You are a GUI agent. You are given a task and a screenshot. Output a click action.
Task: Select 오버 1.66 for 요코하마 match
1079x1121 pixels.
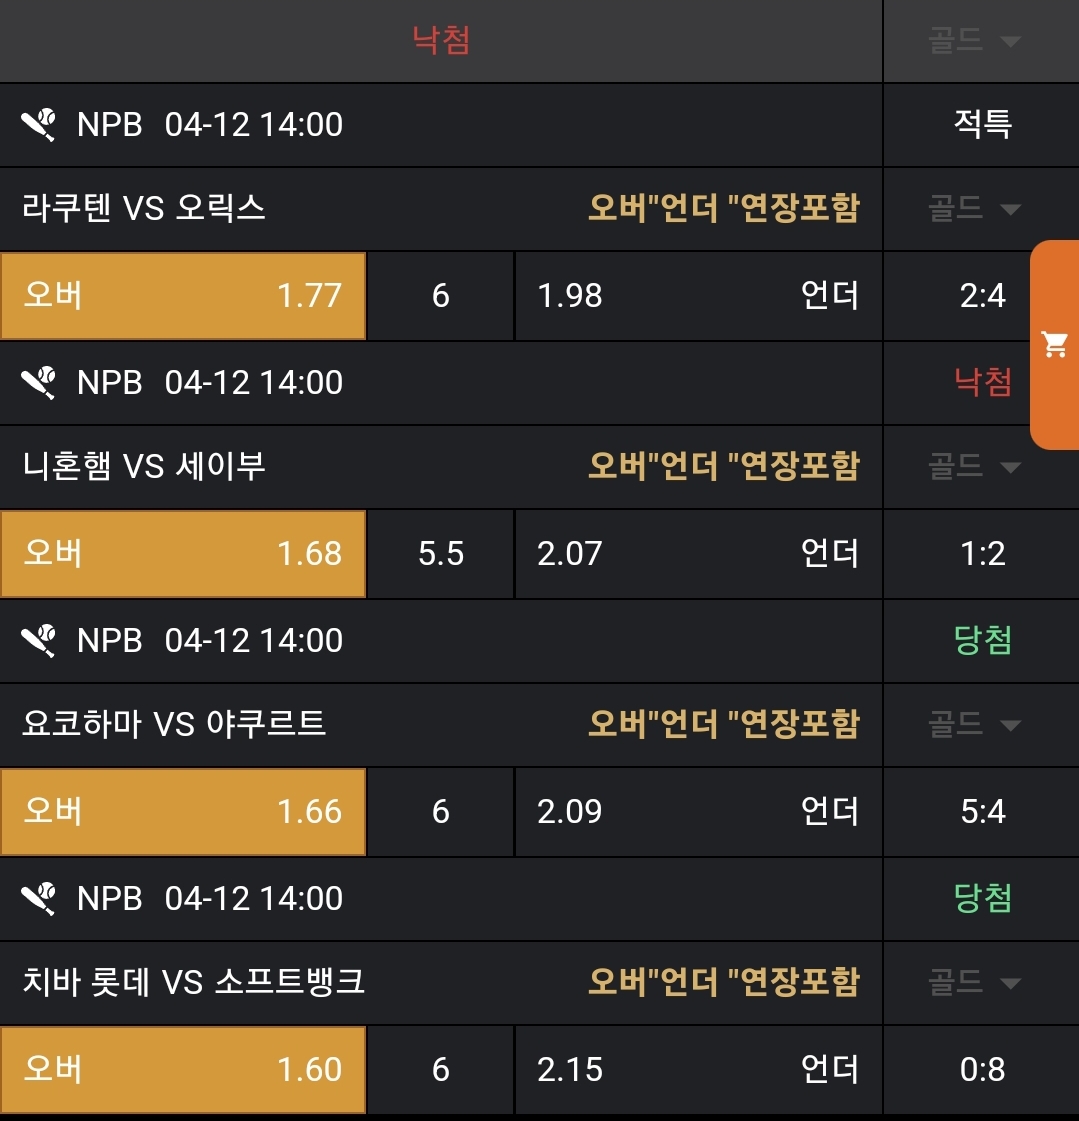pyautogui.click(x=183, y=812)
